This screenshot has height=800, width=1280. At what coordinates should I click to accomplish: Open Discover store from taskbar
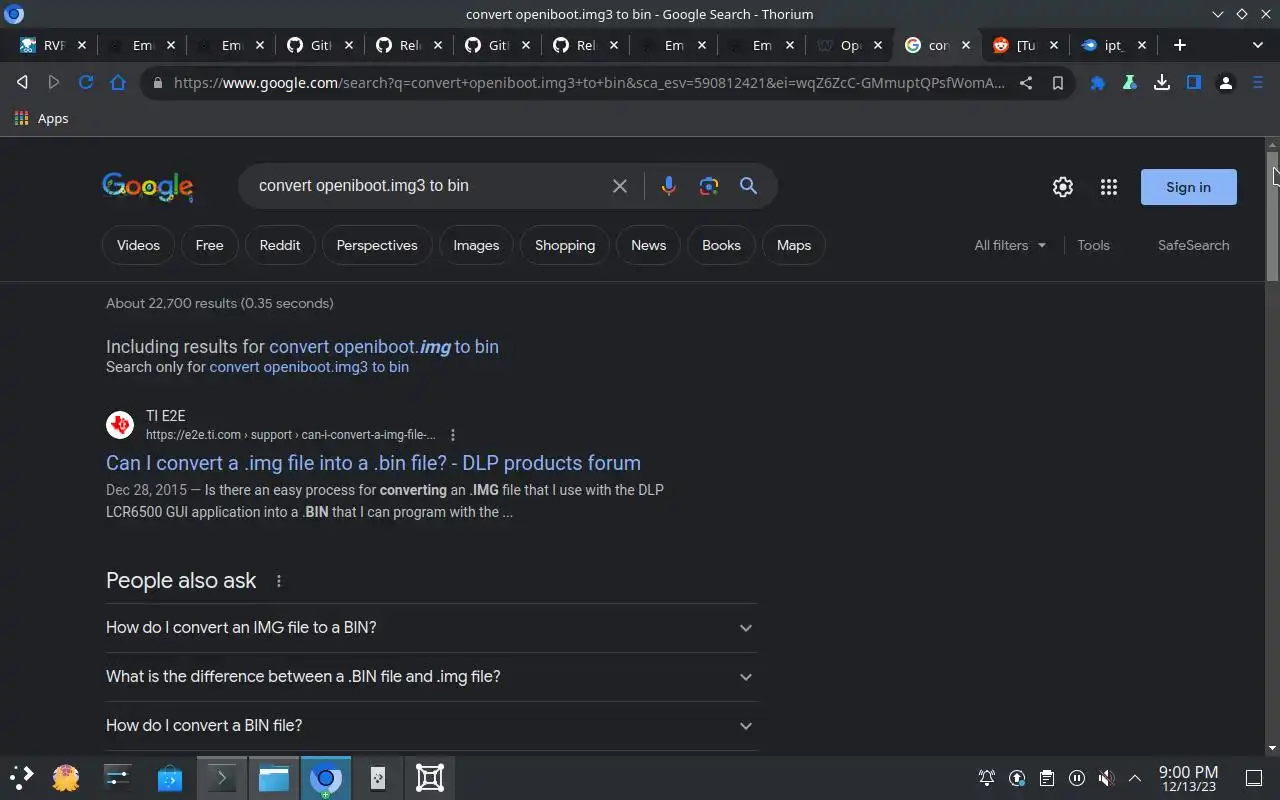pos(169,778)
